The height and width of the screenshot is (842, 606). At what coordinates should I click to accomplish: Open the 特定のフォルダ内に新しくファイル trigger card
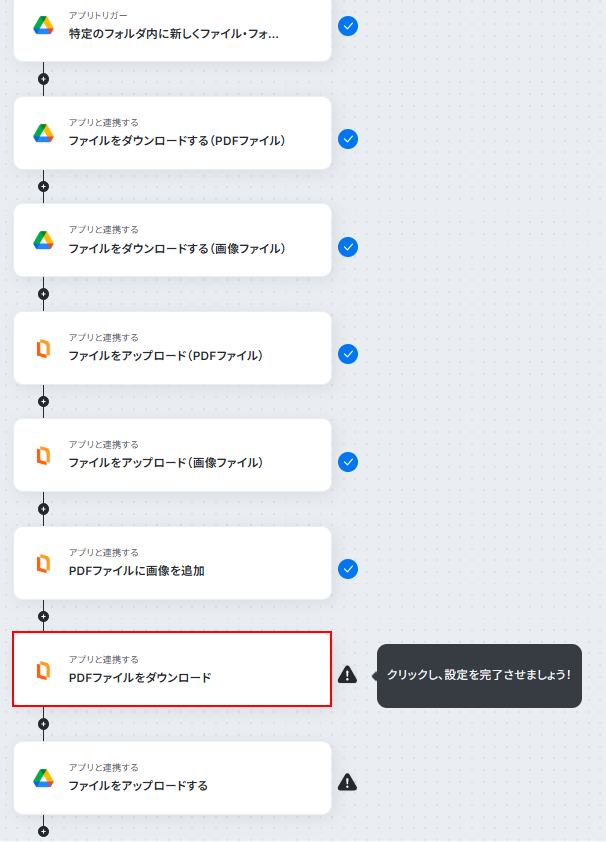click(172, 30)
